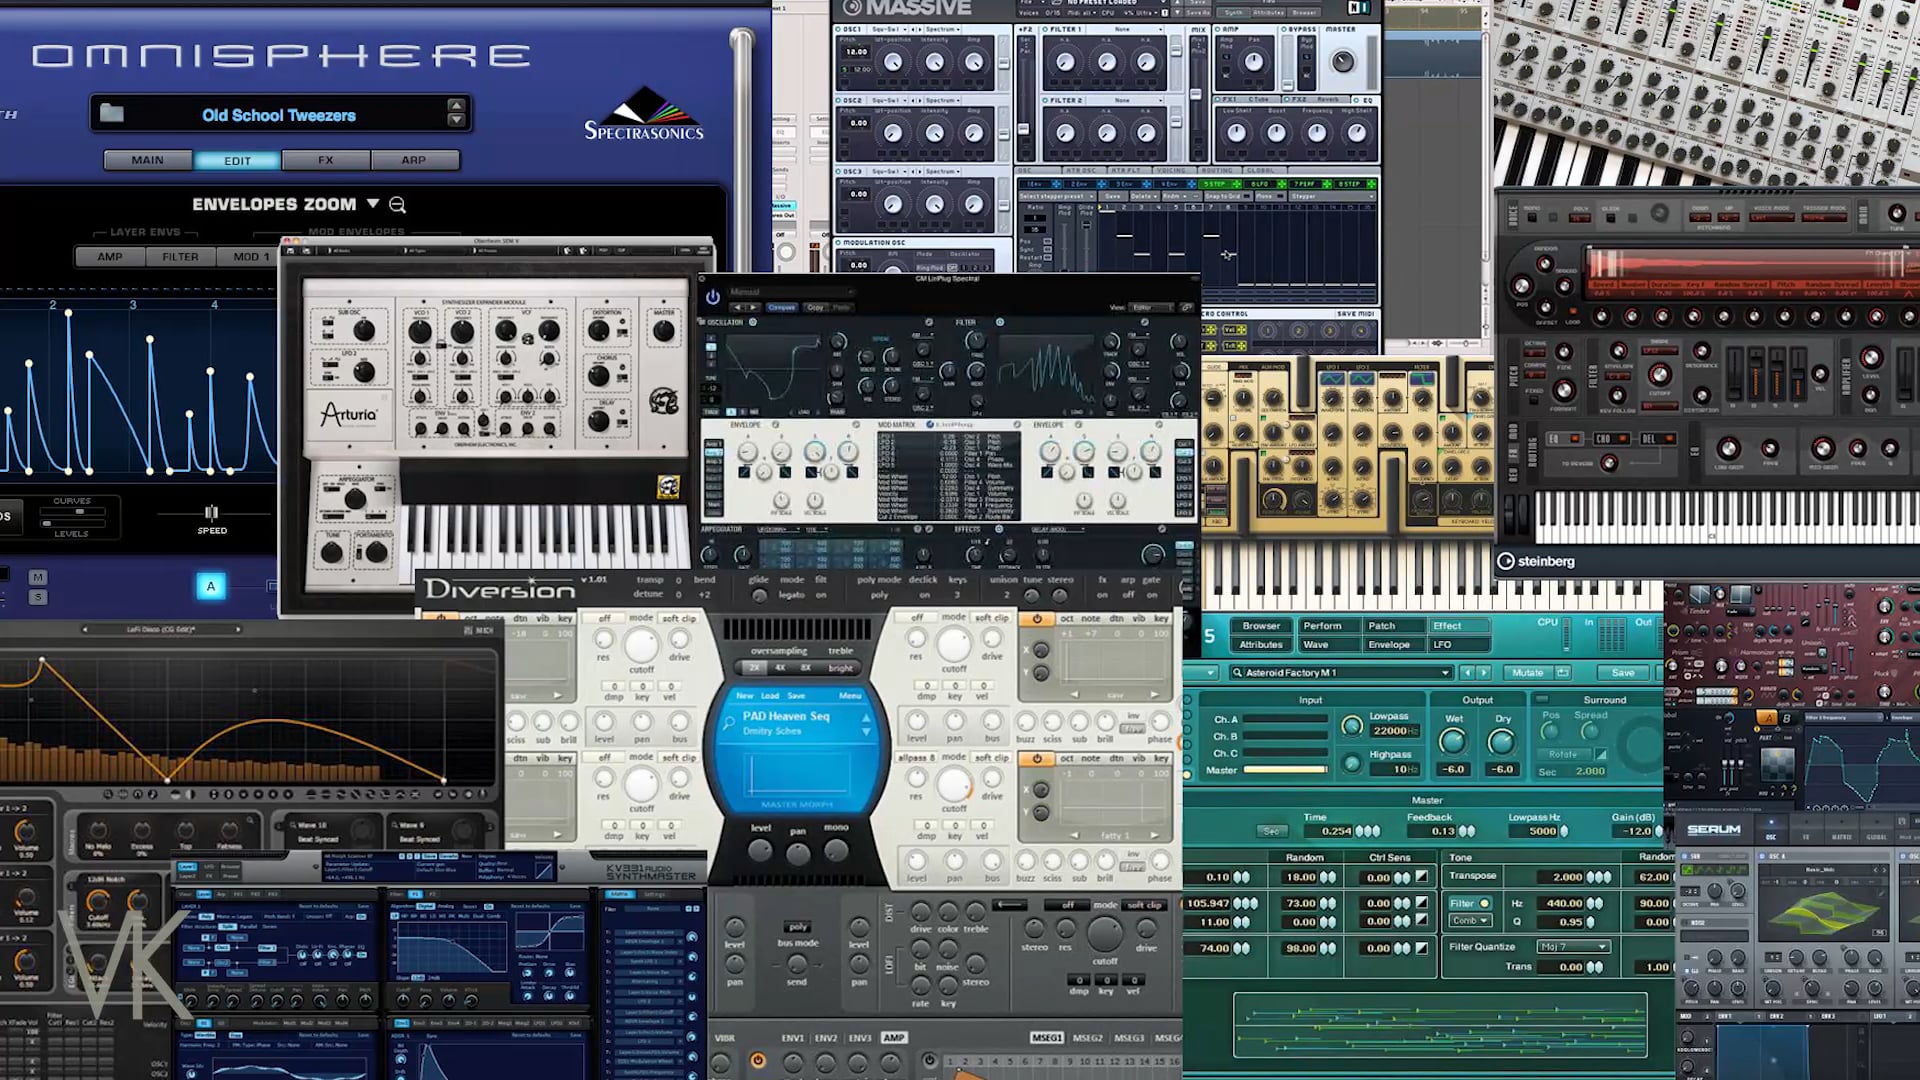Toggle upper Diversion oscillator power button
1920x1080 pixels.
tap(1037, 619)
